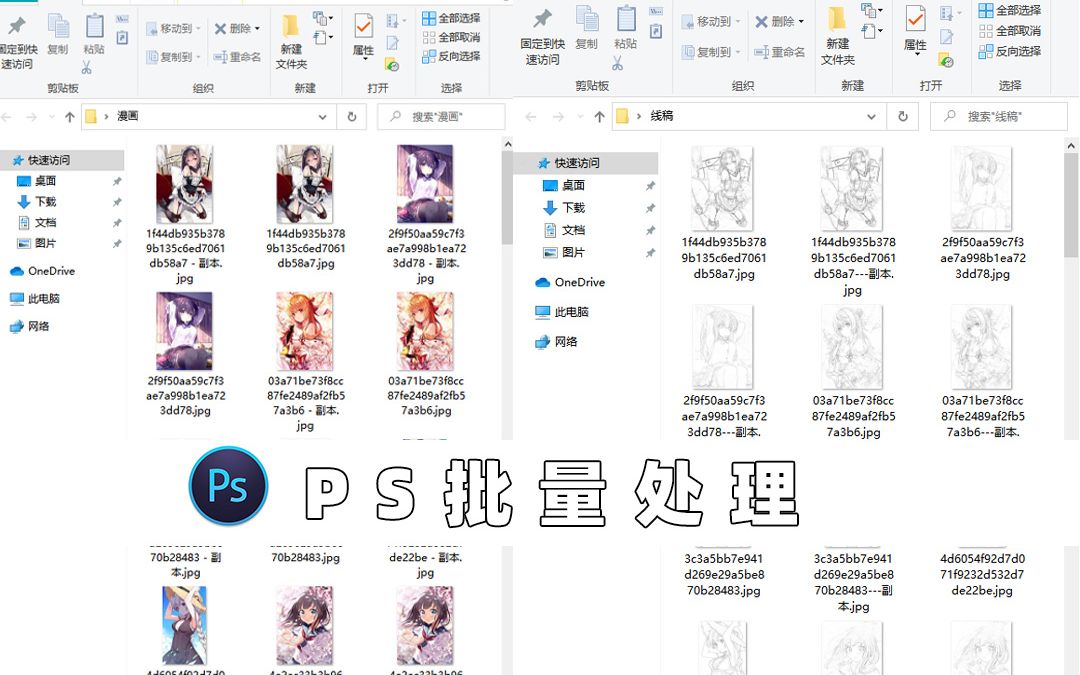Viewport: 1080px width, 675px height.
Task: Open 历史记录 history icon in 线稿 ribbon
Action: (x=946, y=61)
